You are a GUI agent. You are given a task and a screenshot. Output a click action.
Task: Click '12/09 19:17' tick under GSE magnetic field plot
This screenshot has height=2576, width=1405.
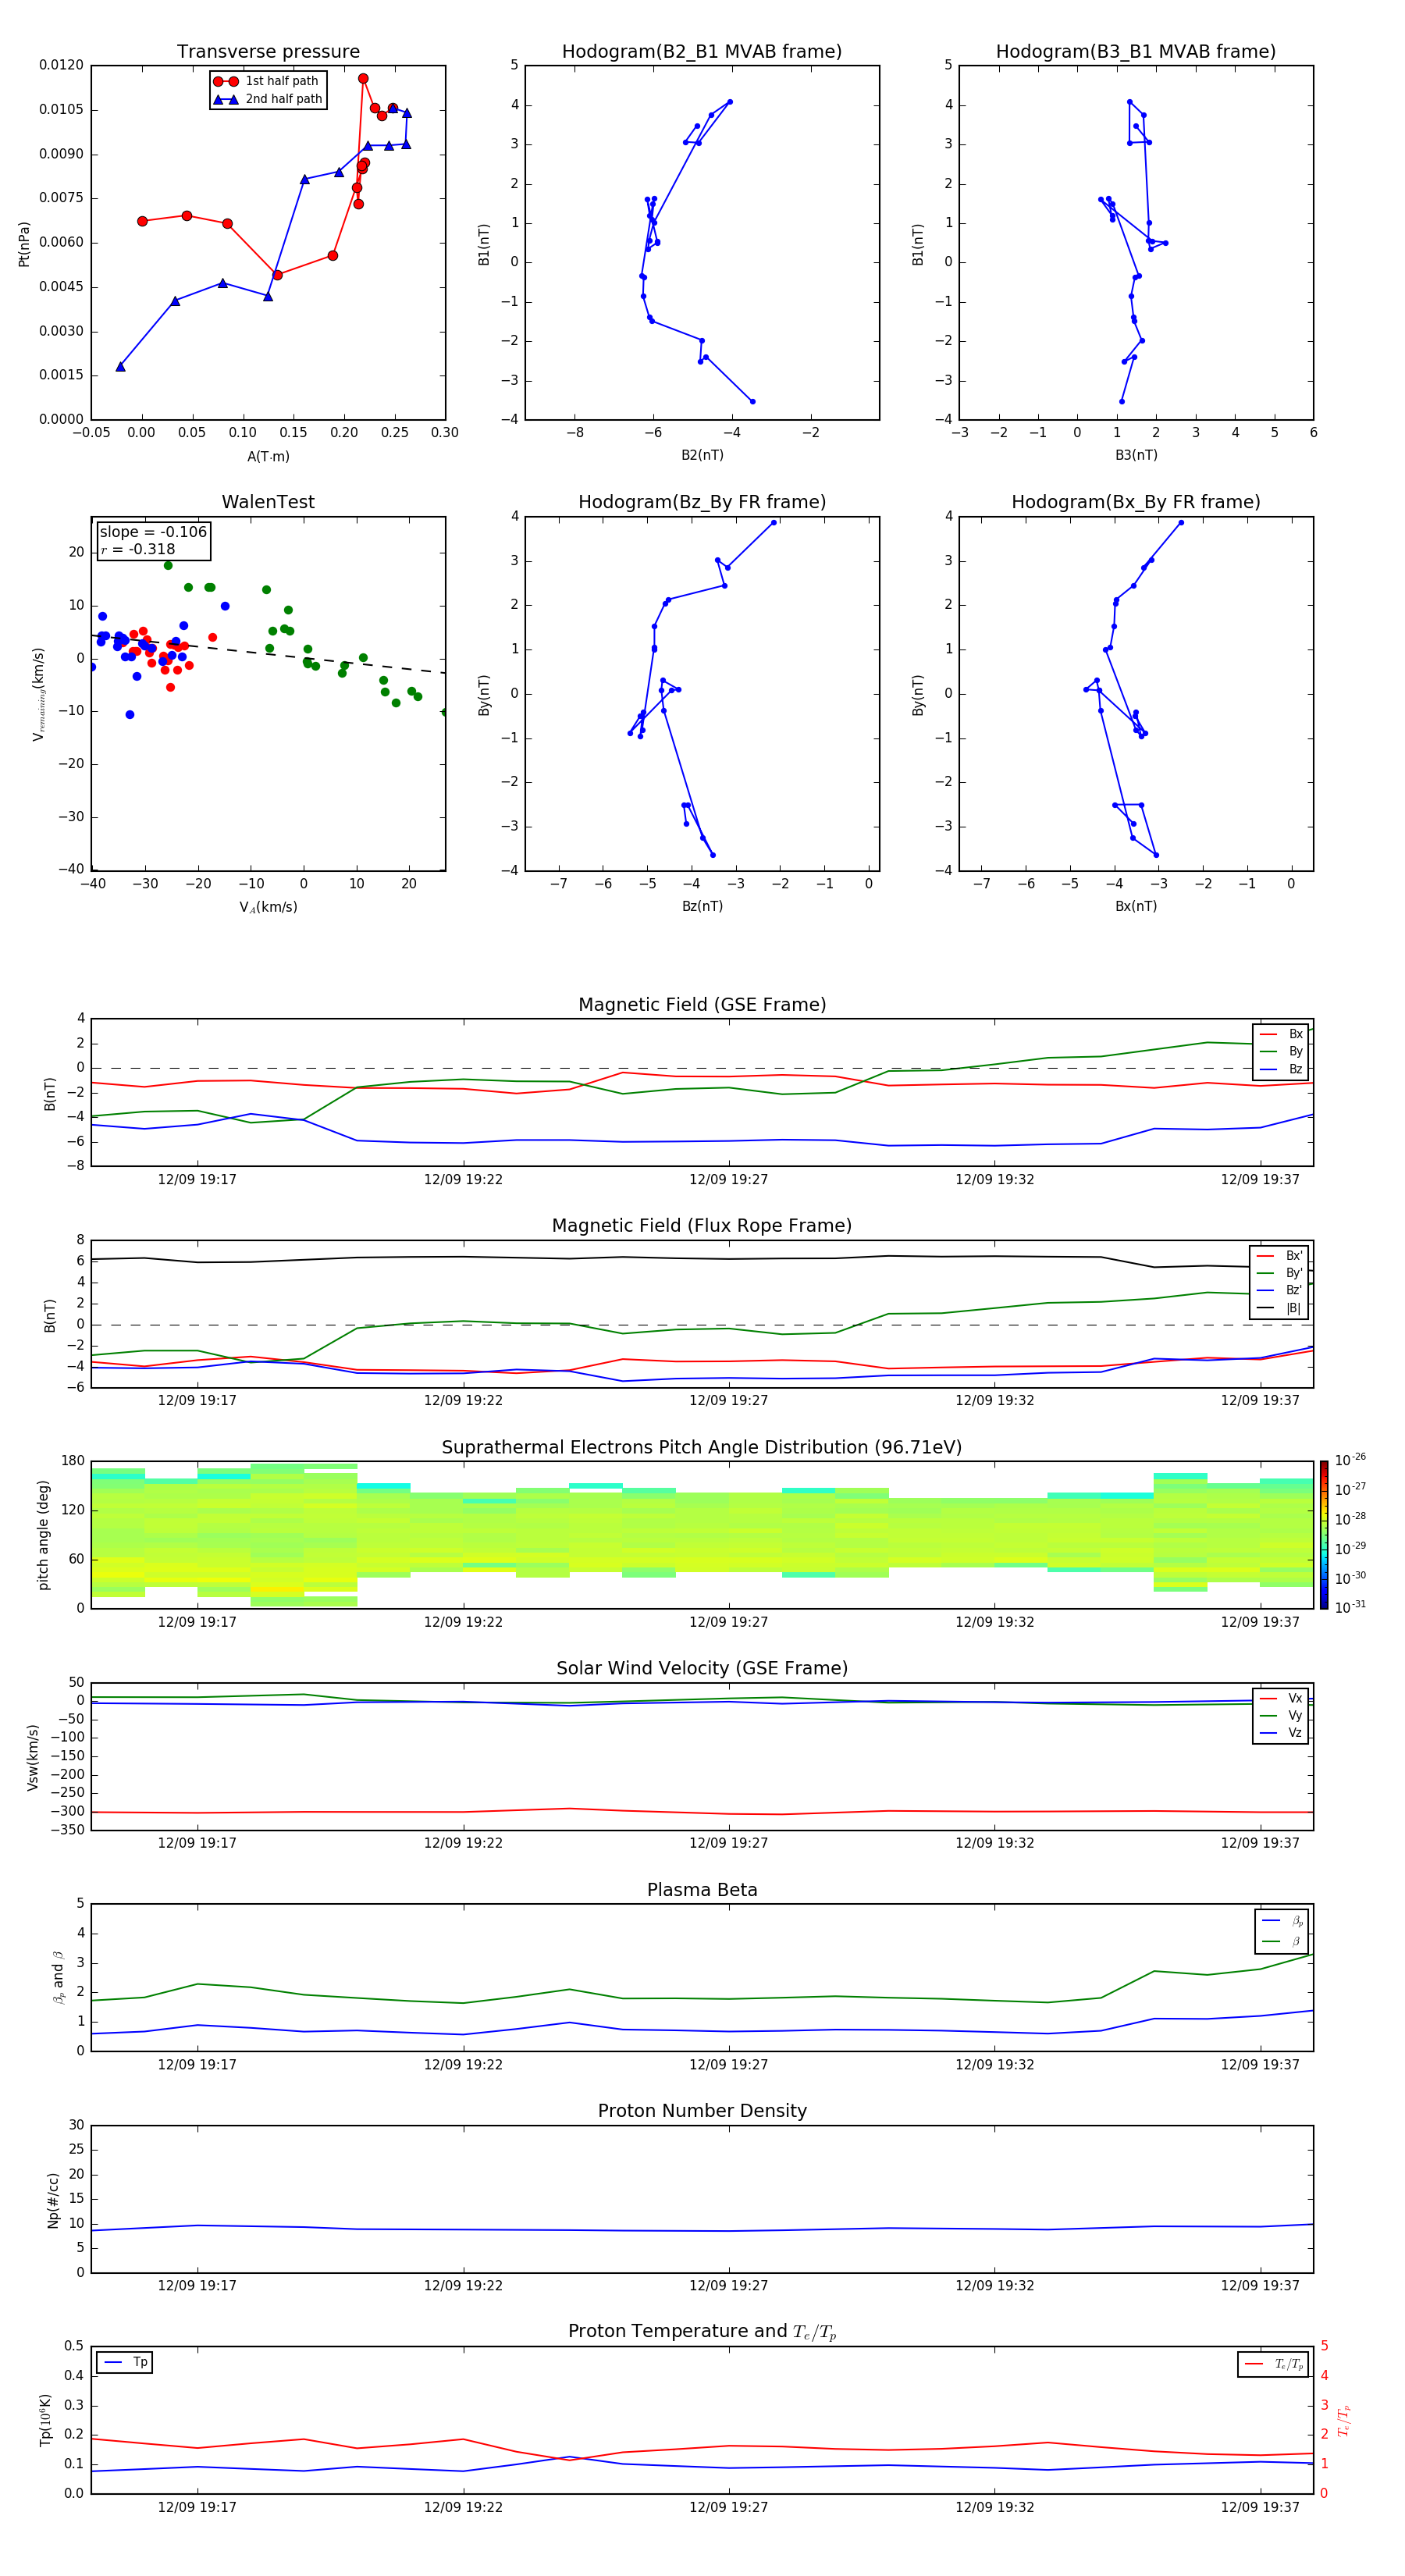(197, 1180)
